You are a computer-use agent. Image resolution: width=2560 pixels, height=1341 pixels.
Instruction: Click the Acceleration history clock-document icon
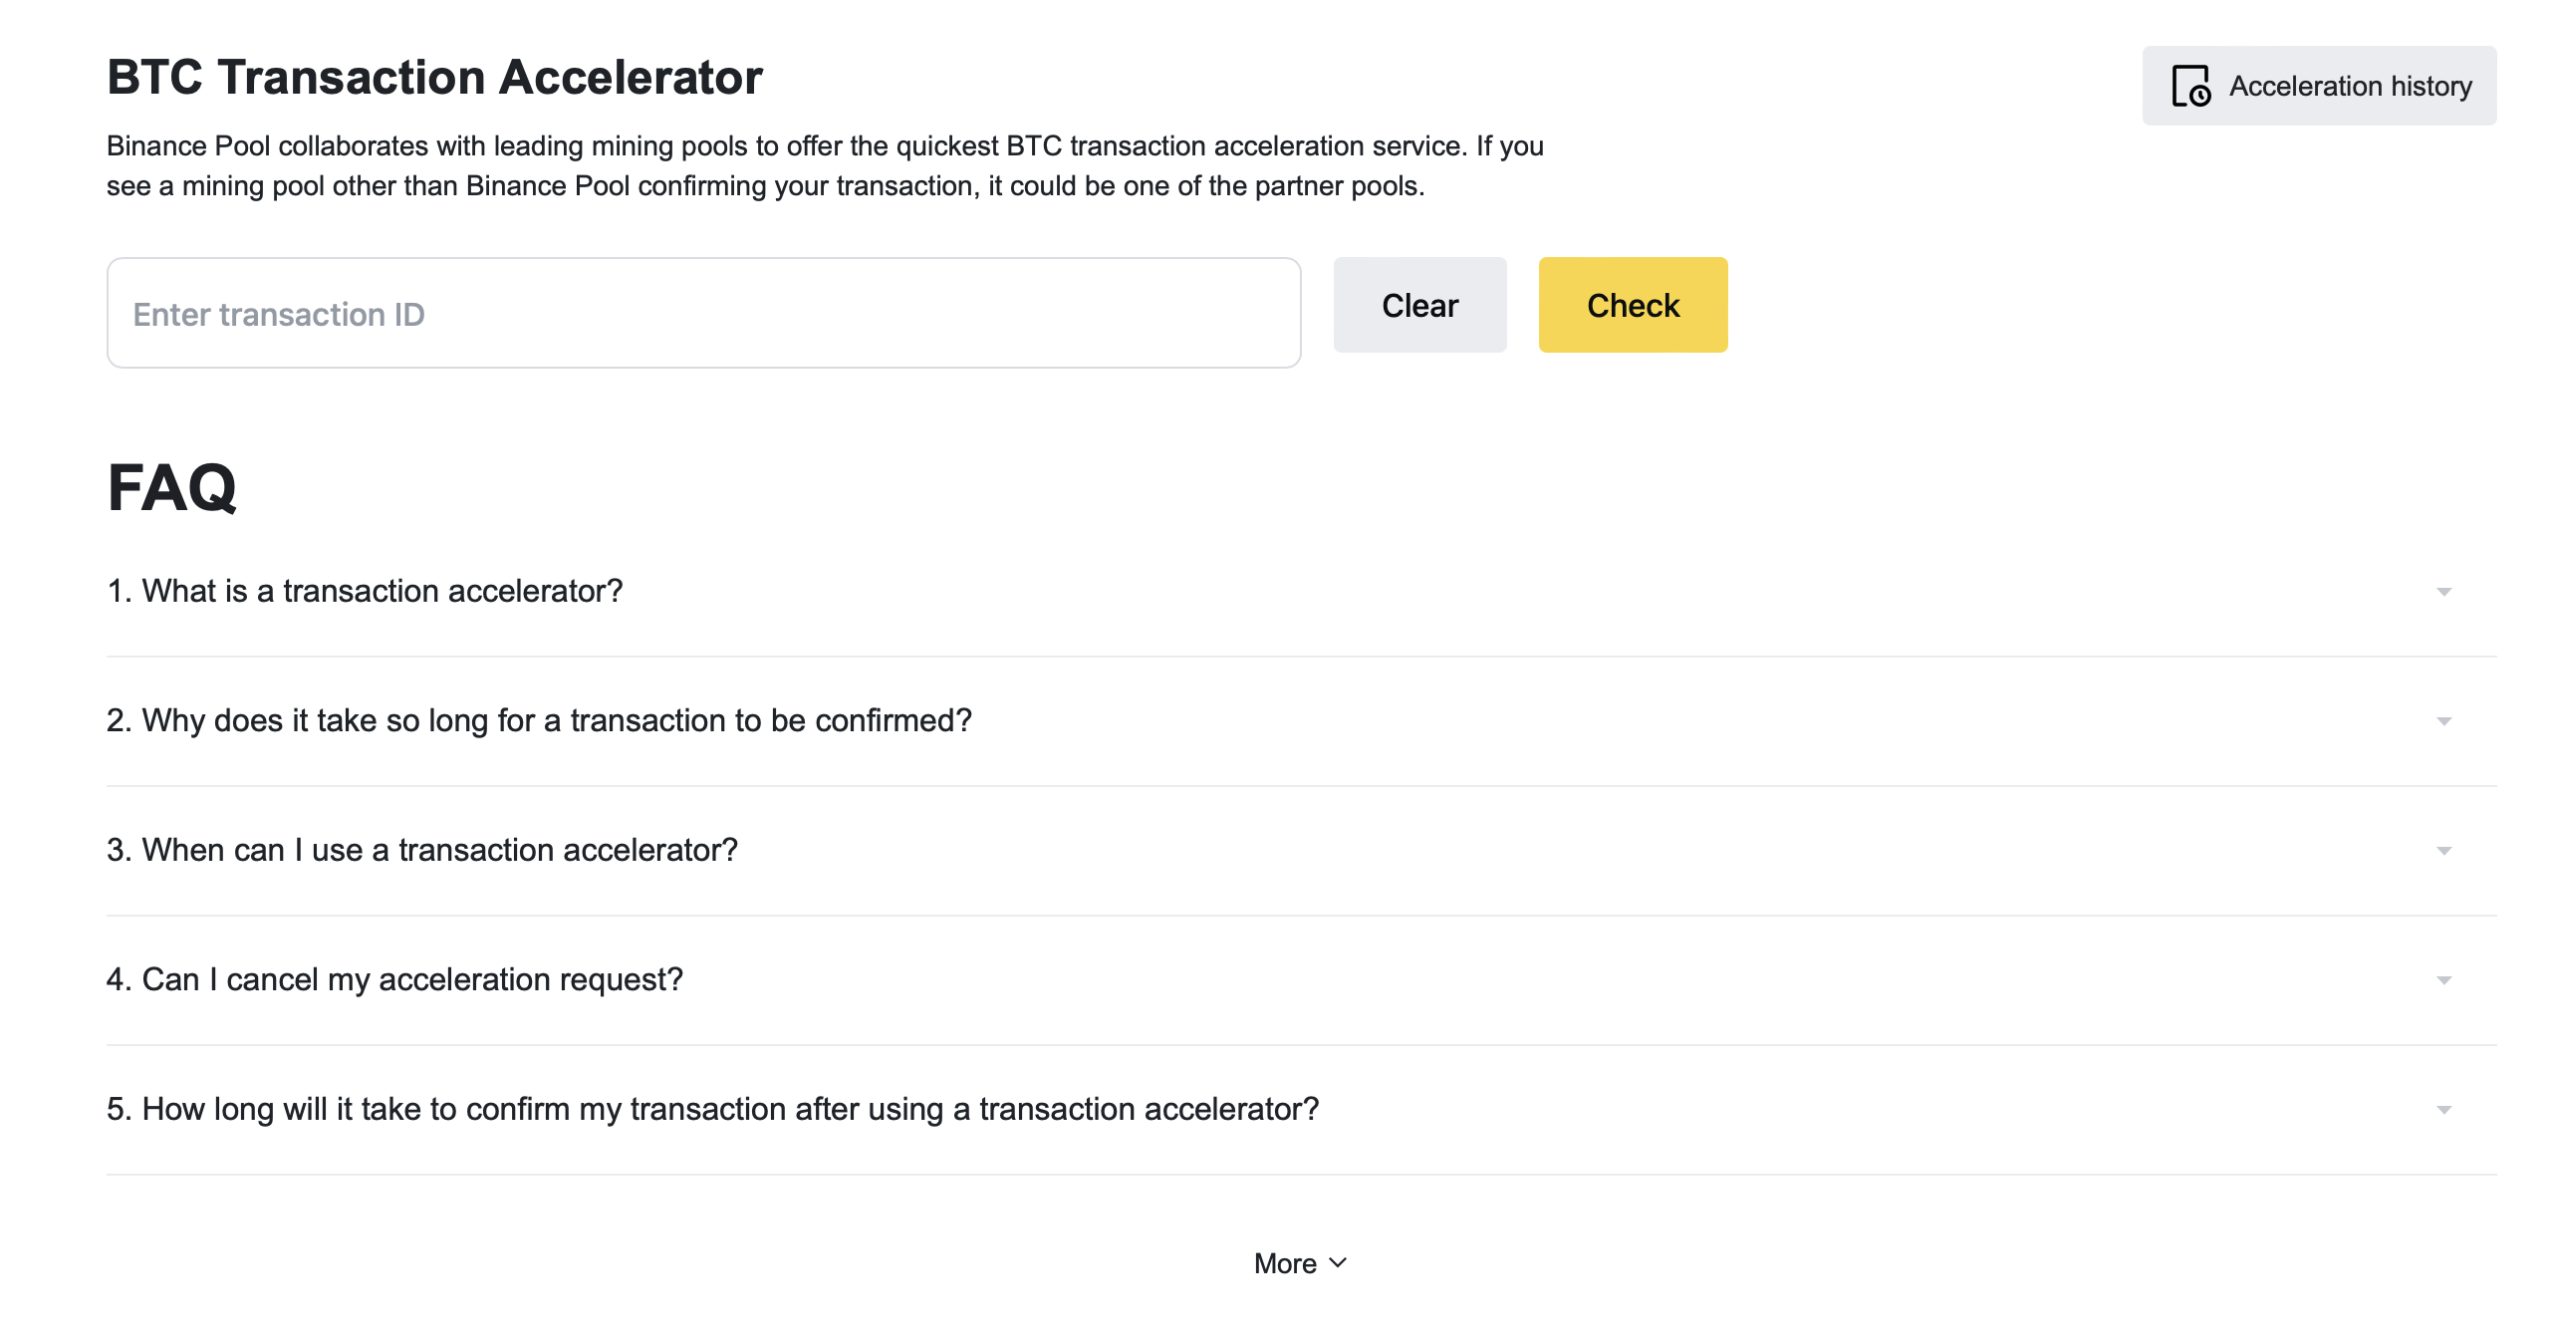pos(2189,86)
